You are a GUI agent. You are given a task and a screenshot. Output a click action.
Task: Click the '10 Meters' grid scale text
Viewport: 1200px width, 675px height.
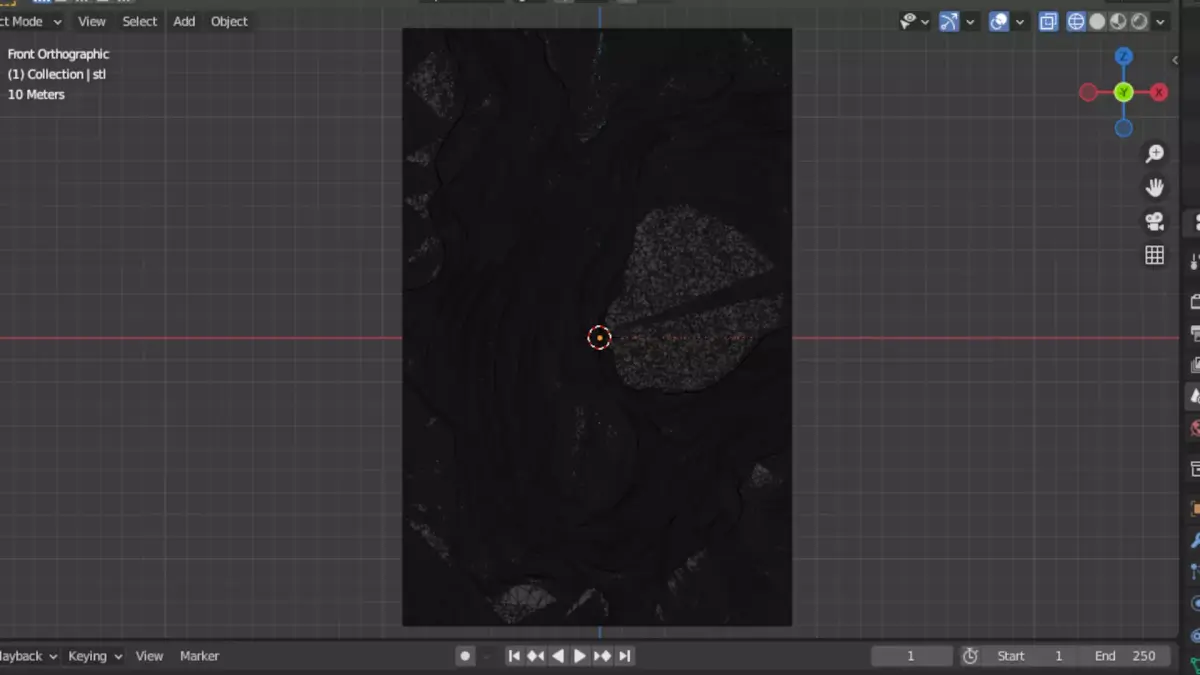click(x=36, y=94)
